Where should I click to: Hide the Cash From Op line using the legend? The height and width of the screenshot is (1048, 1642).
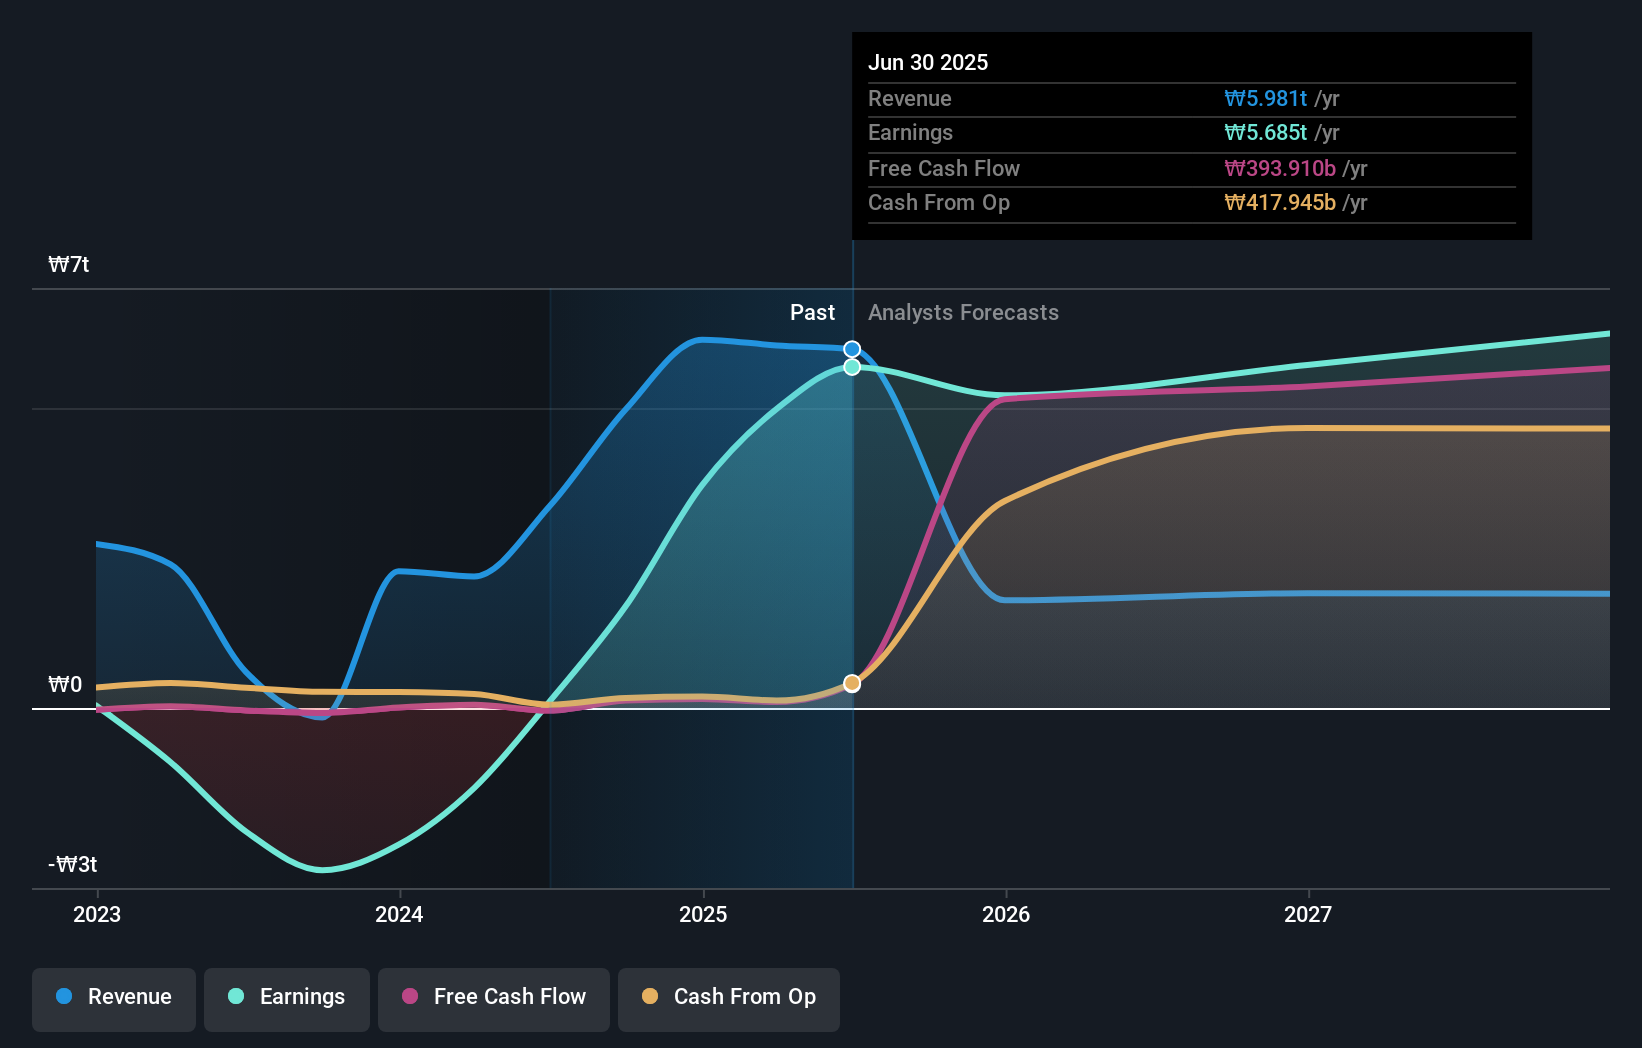click(x=729, y=997)
